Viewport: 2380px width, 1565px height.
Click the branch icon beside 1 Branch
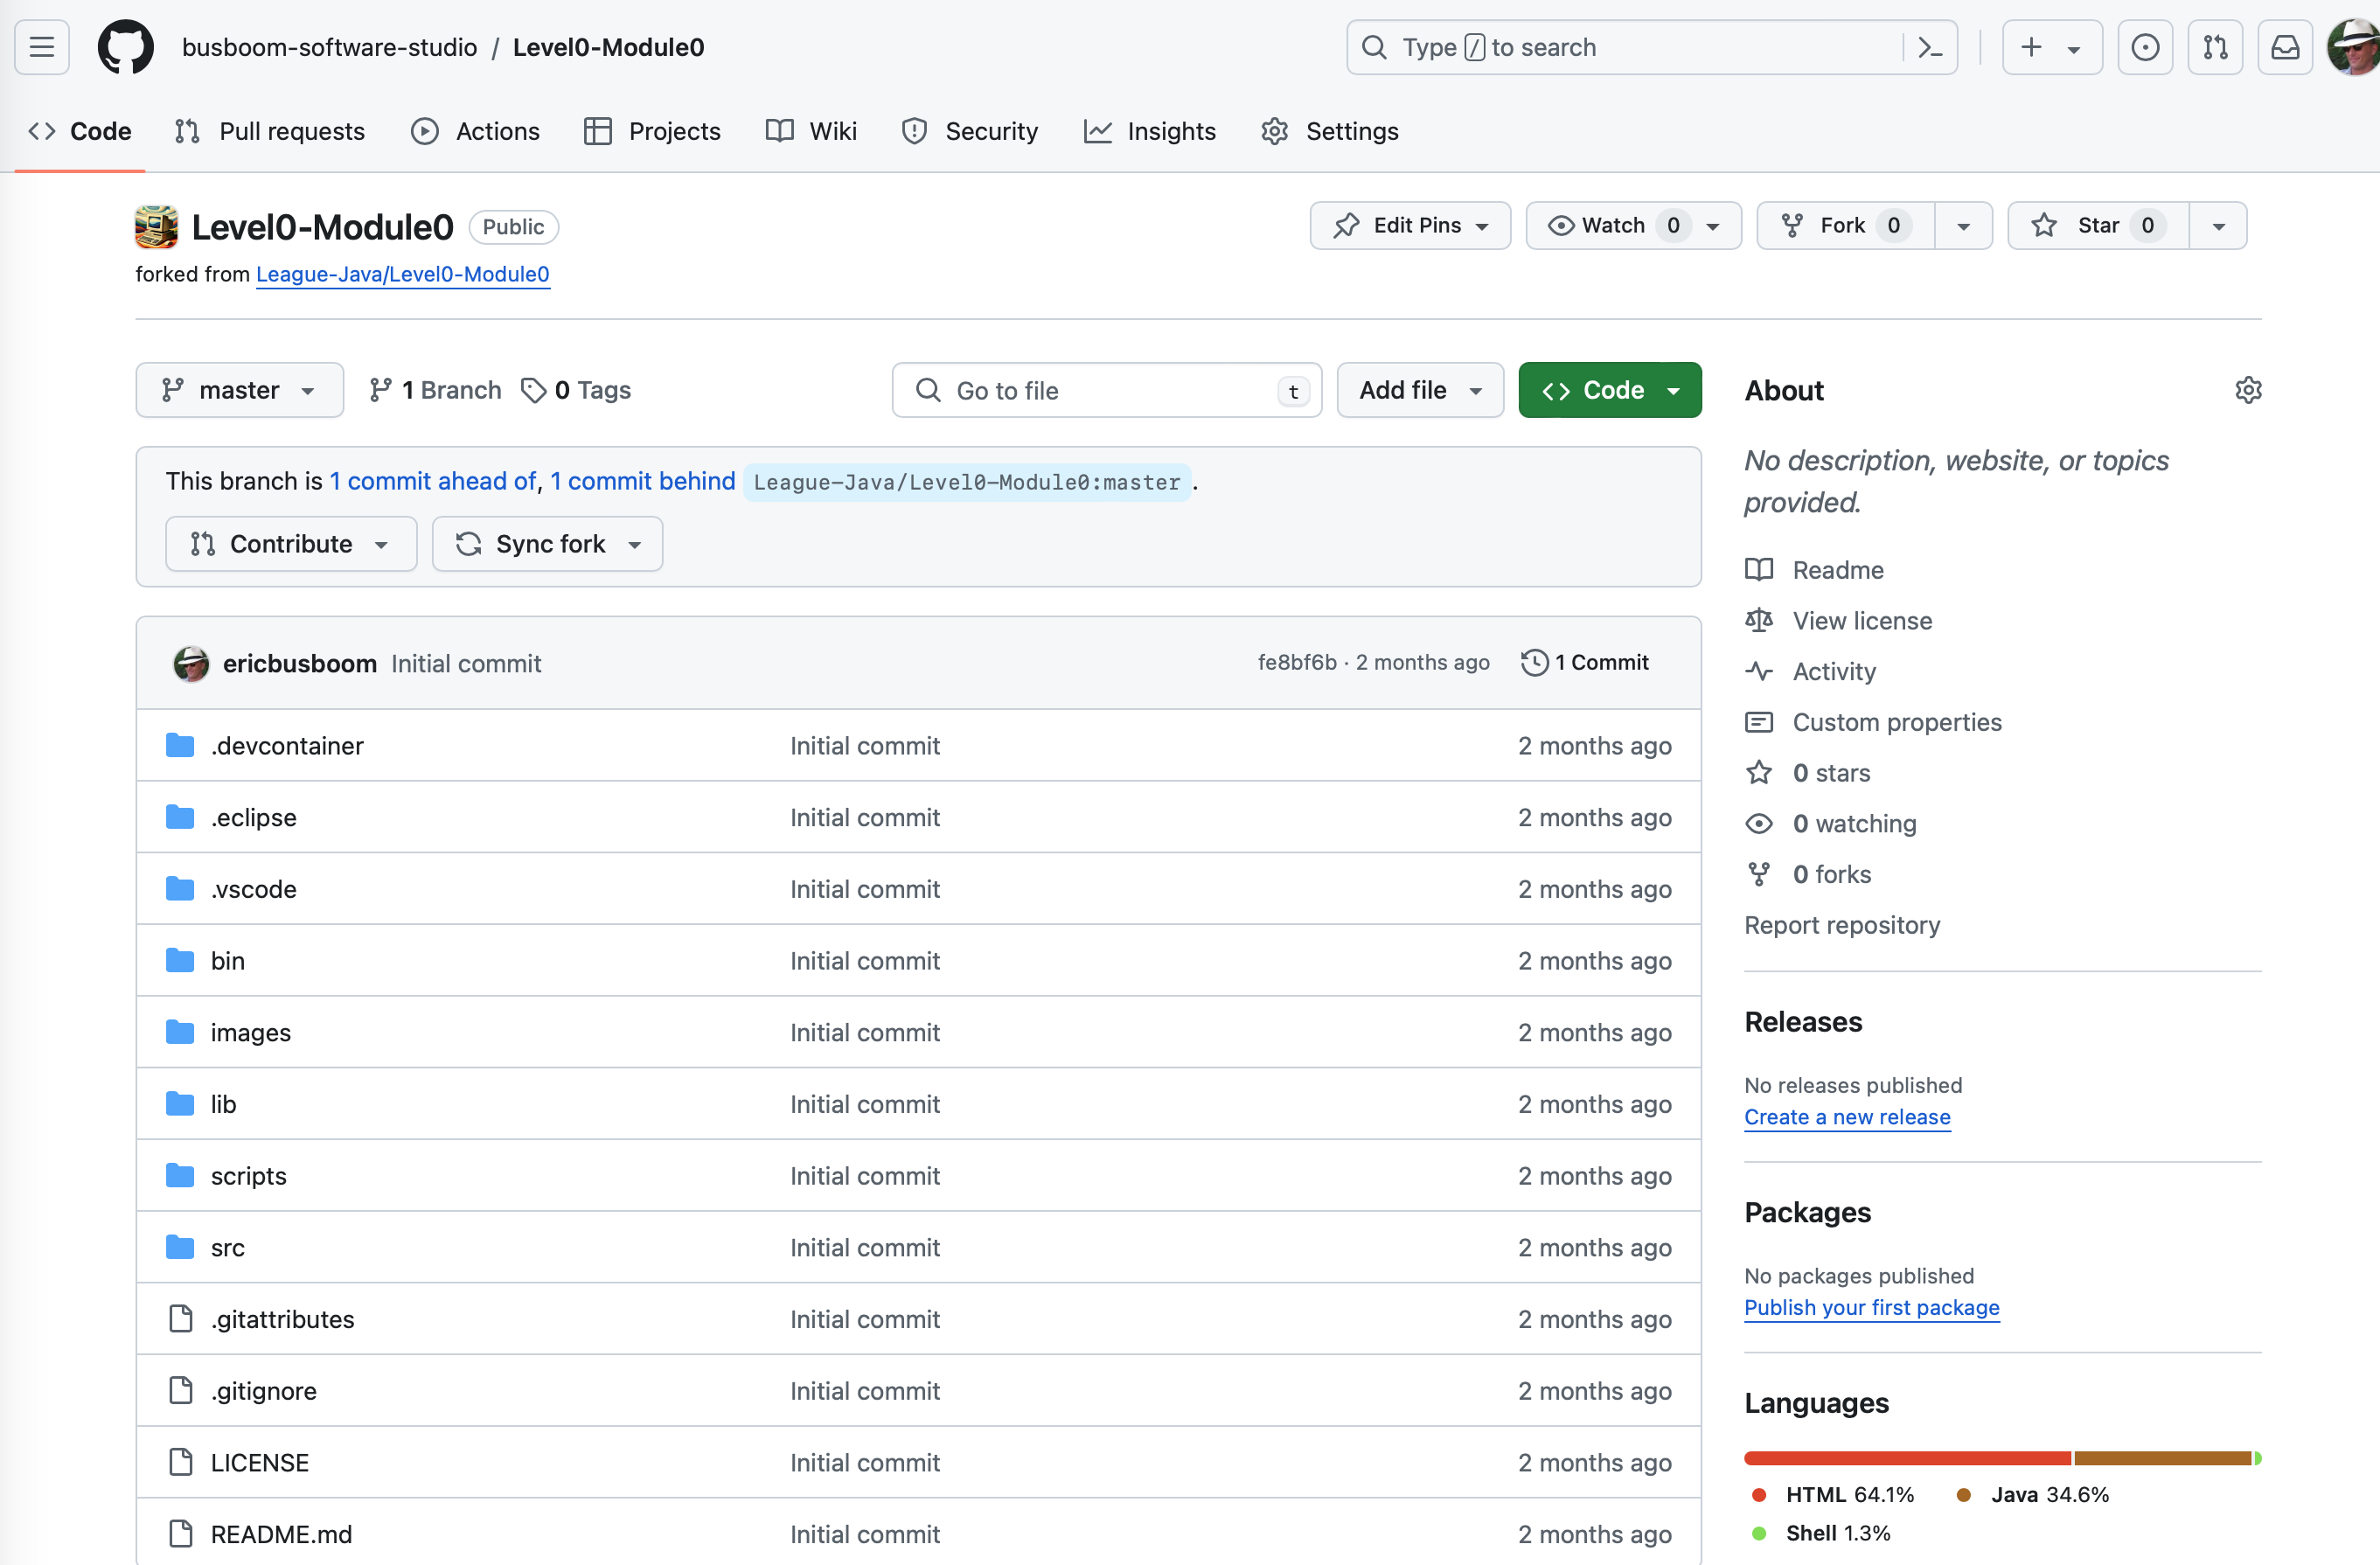point(380,390)
